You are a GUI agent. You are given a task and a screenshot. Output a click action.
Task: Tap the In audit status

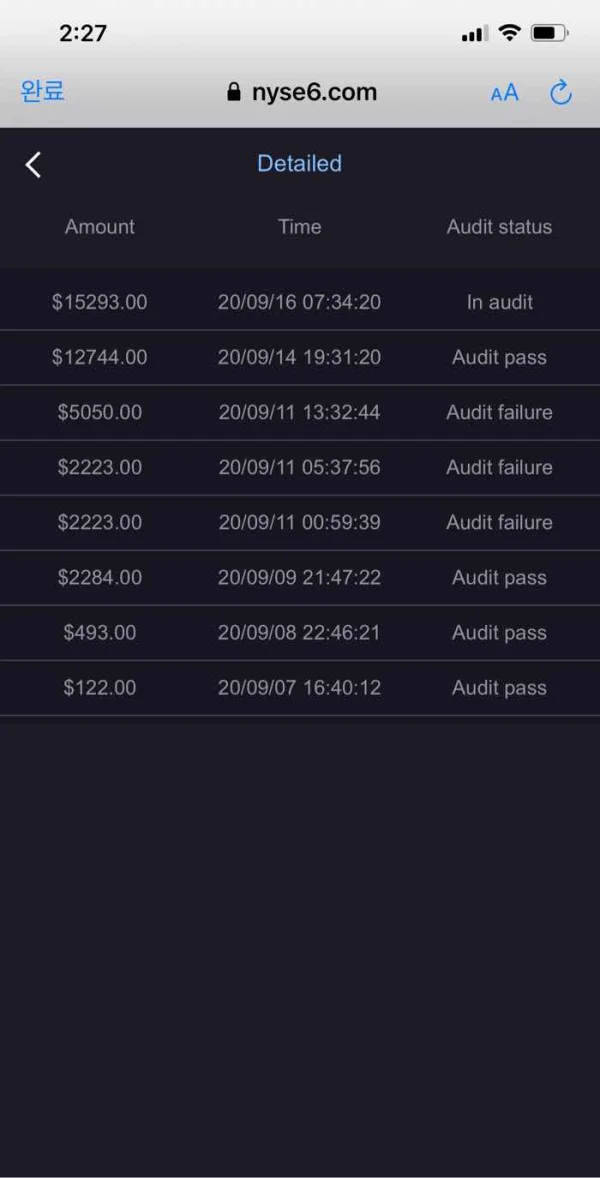(499, 302)
